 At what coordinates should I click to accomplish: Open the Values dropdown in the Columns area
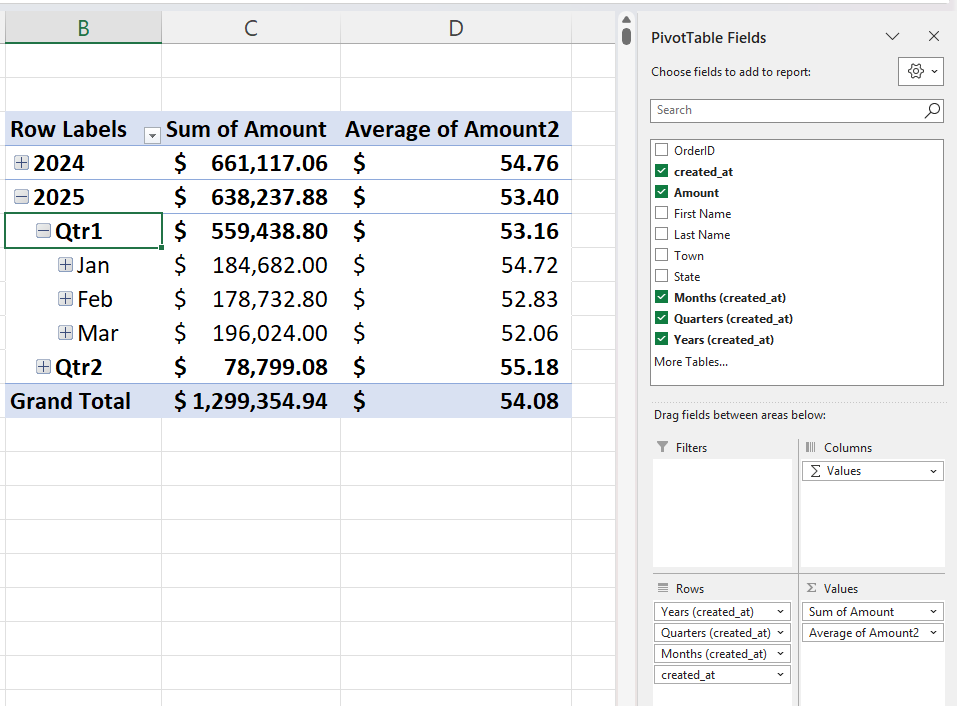[x=934, y=470]
